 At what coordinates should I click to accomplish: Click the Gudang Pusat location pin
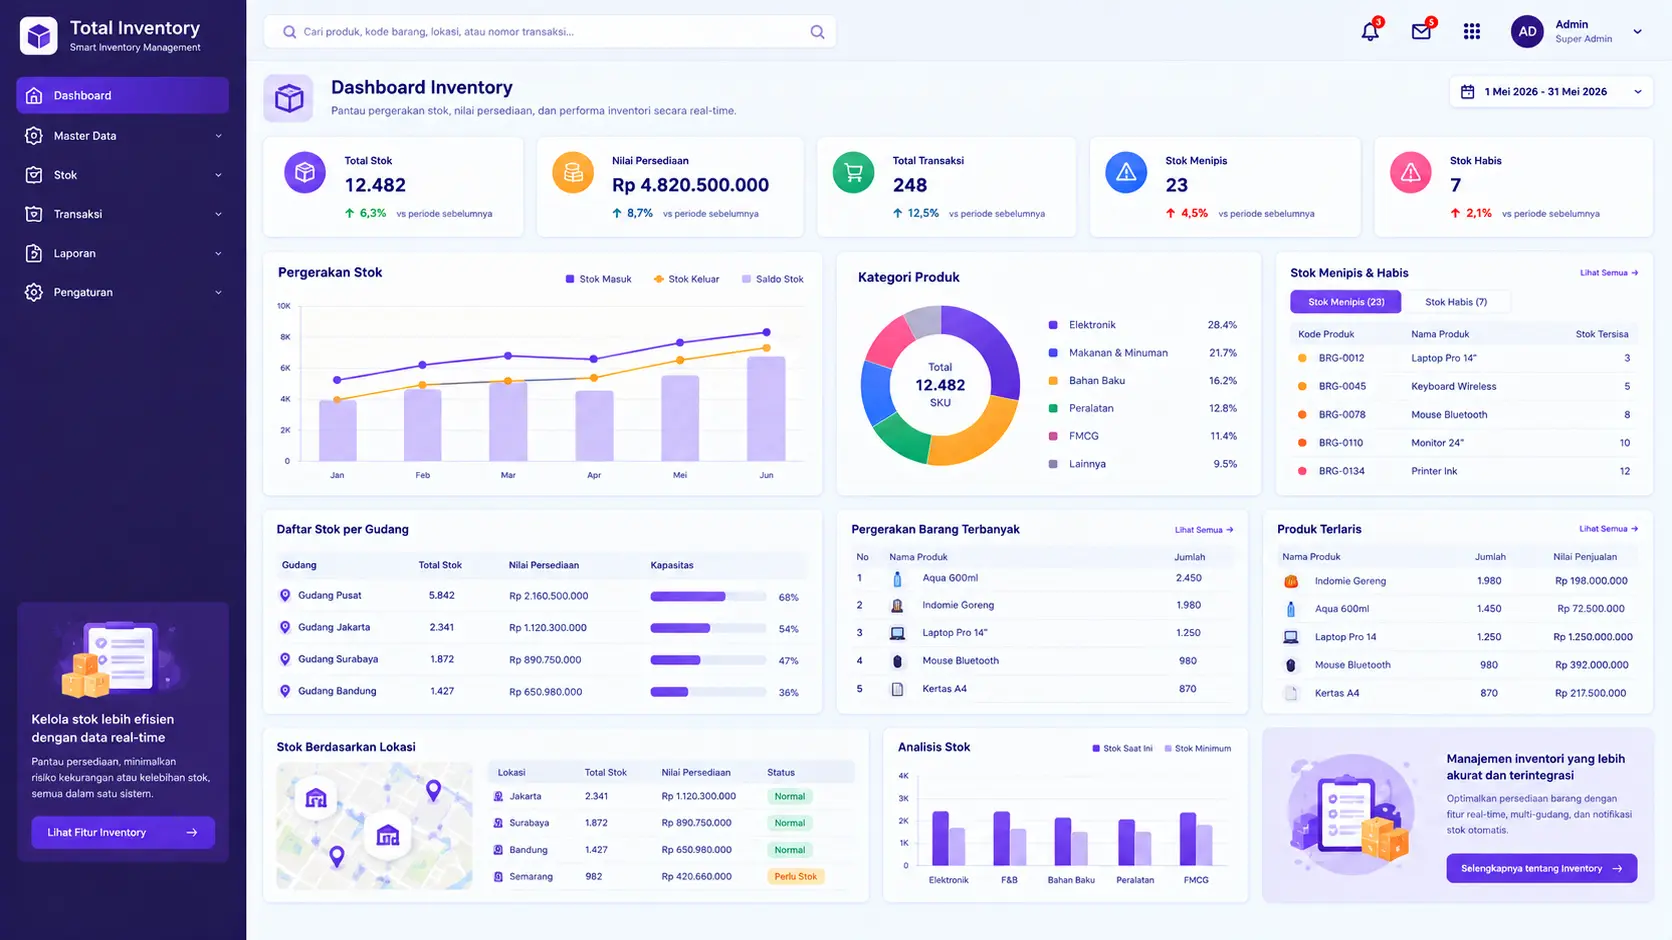tap(285, 595)
